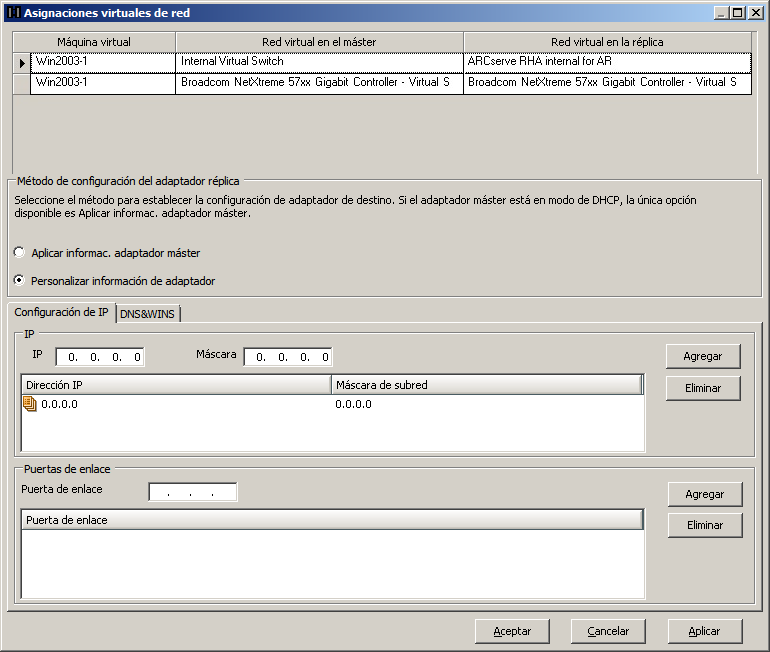Open the Configuración de IP tab
This screenshot has width=770, height=652.
61,313
